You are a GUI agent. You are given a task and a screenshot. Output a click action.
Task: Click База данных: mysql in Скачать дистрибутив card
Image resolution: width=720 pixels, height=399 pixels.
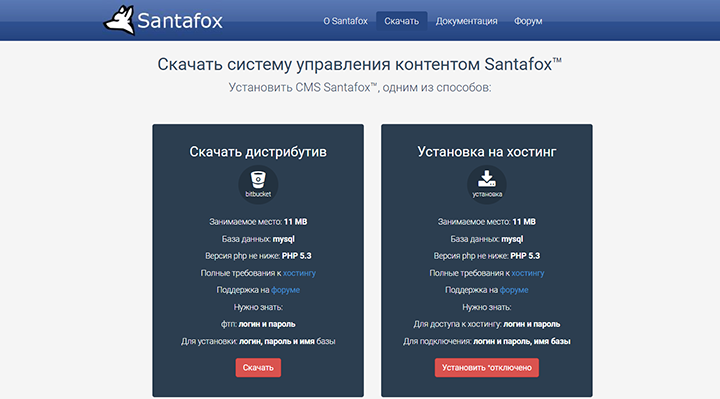(x=258, y=239)
